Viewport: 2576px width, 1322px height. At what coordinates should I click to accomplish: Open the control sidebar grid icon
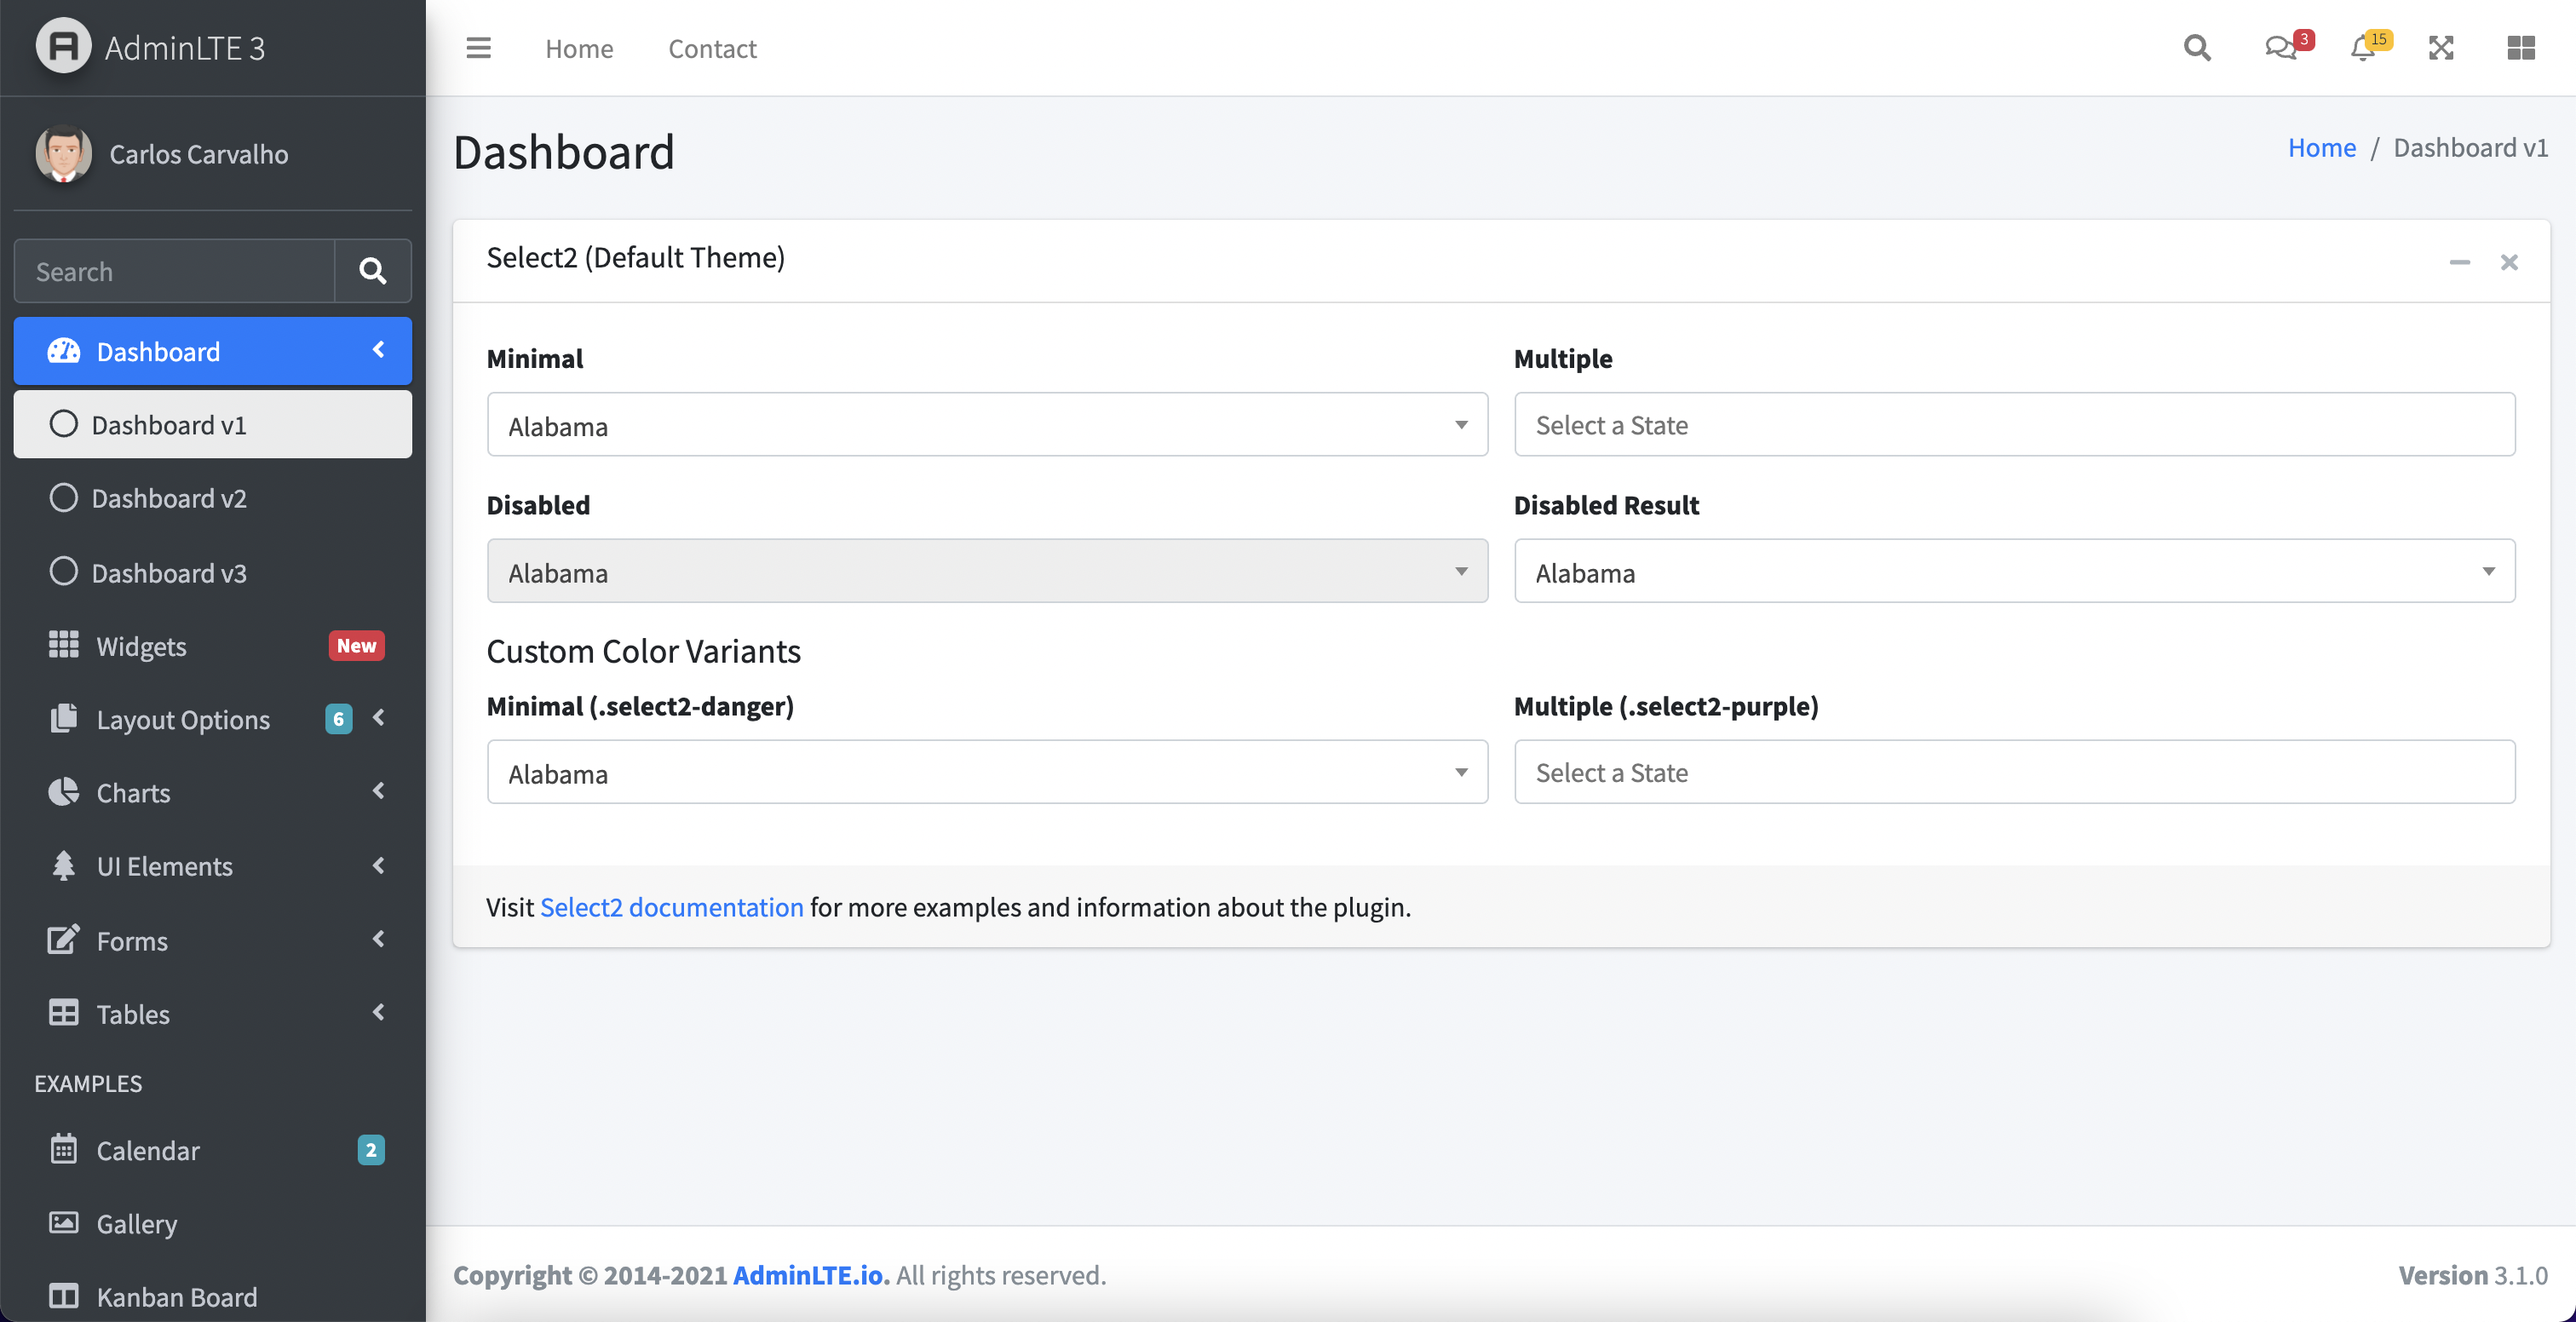[2520, 48]
